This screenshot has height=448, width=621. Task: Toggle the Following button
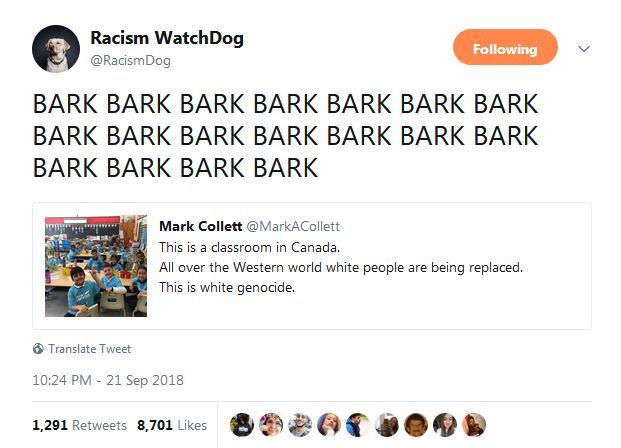click(505, 47)
